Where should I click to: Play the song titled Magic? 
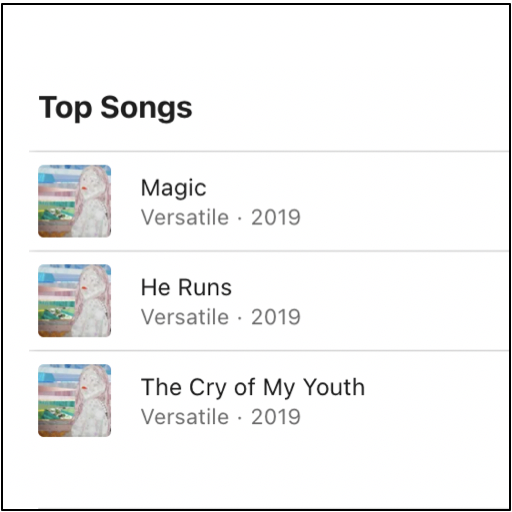173,188
